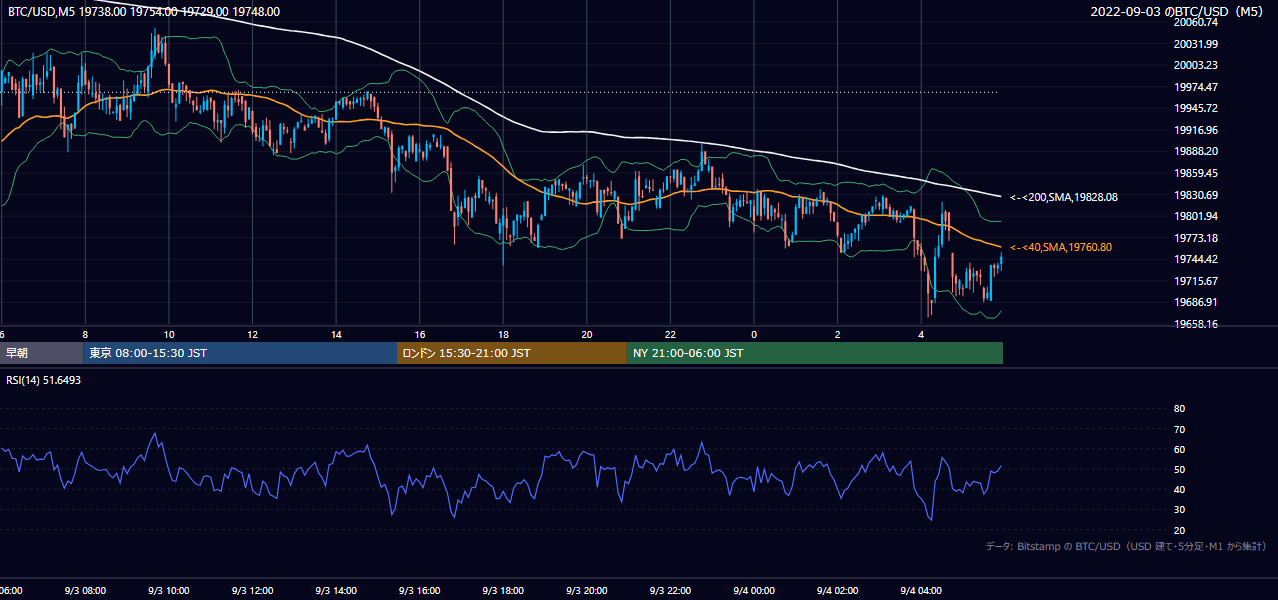1278x600 pixels.
Task: Click the 9/3 22:00 time axis label
Action: coord(670,591)
